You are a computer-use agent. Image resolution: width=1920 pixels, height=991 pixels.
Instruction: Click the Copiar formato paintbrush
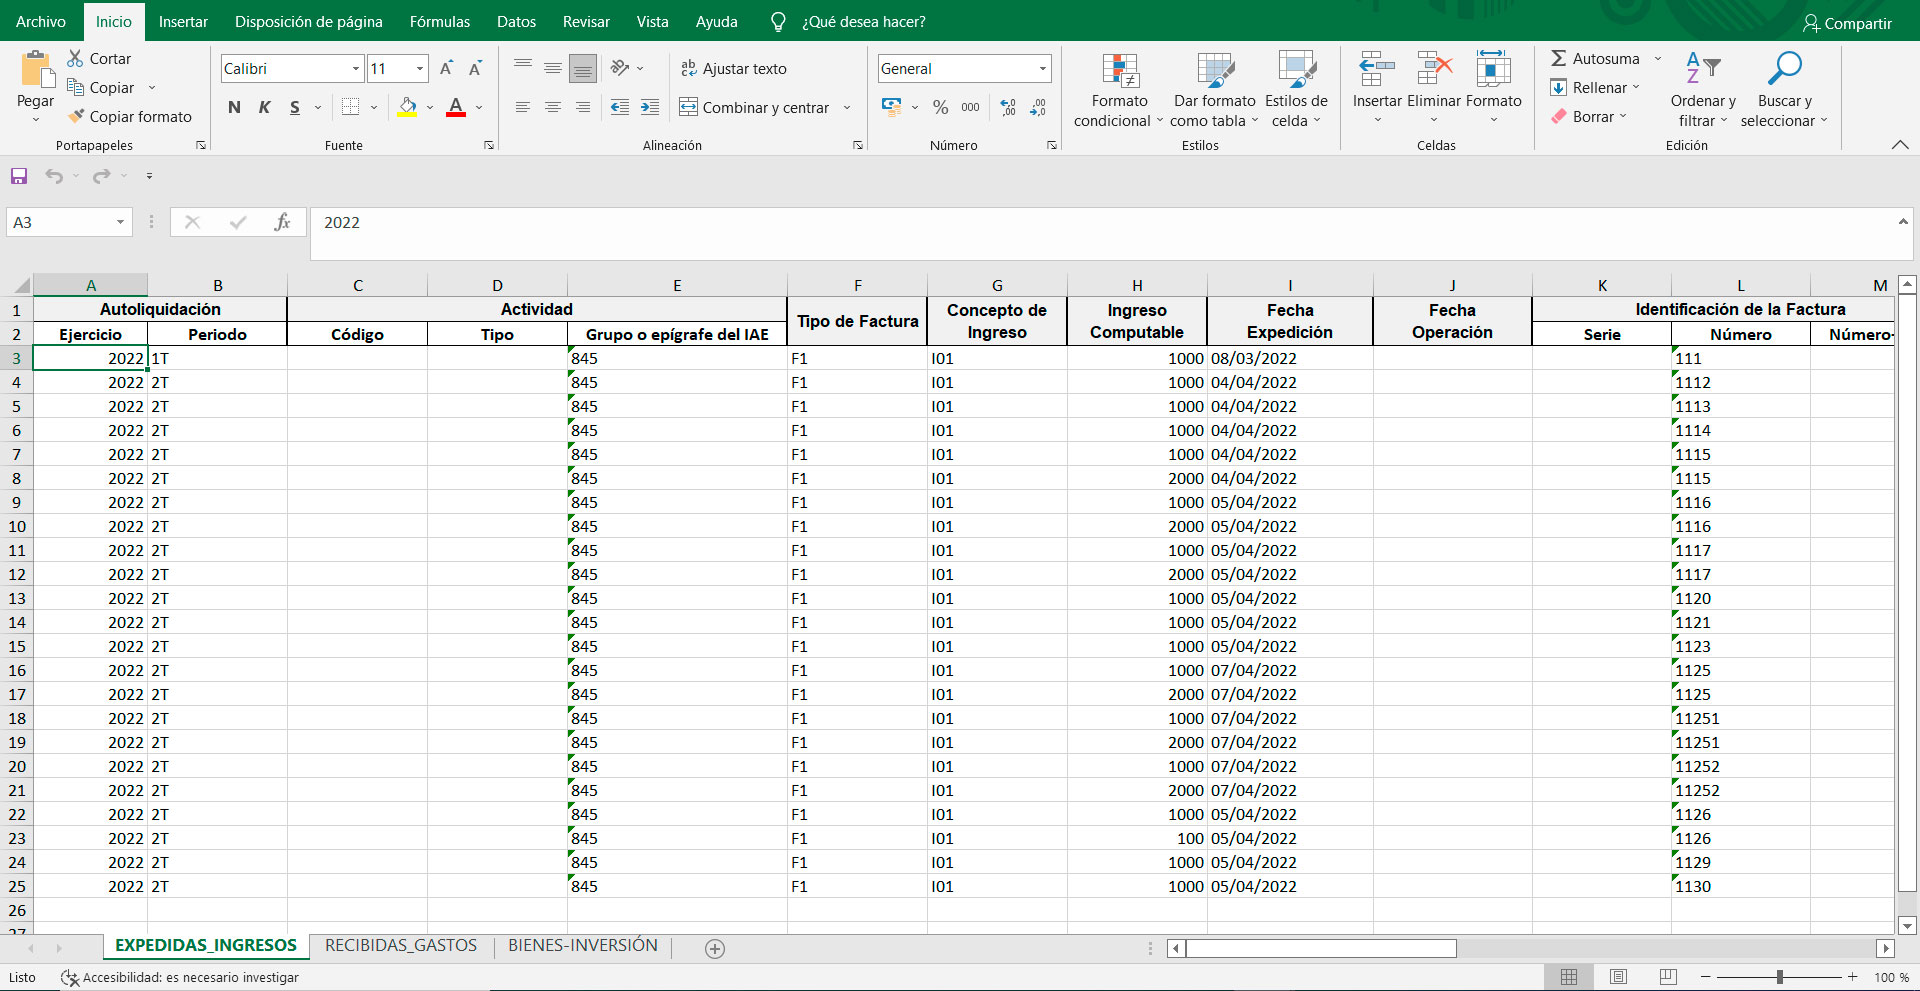click(x=76, y=117)
